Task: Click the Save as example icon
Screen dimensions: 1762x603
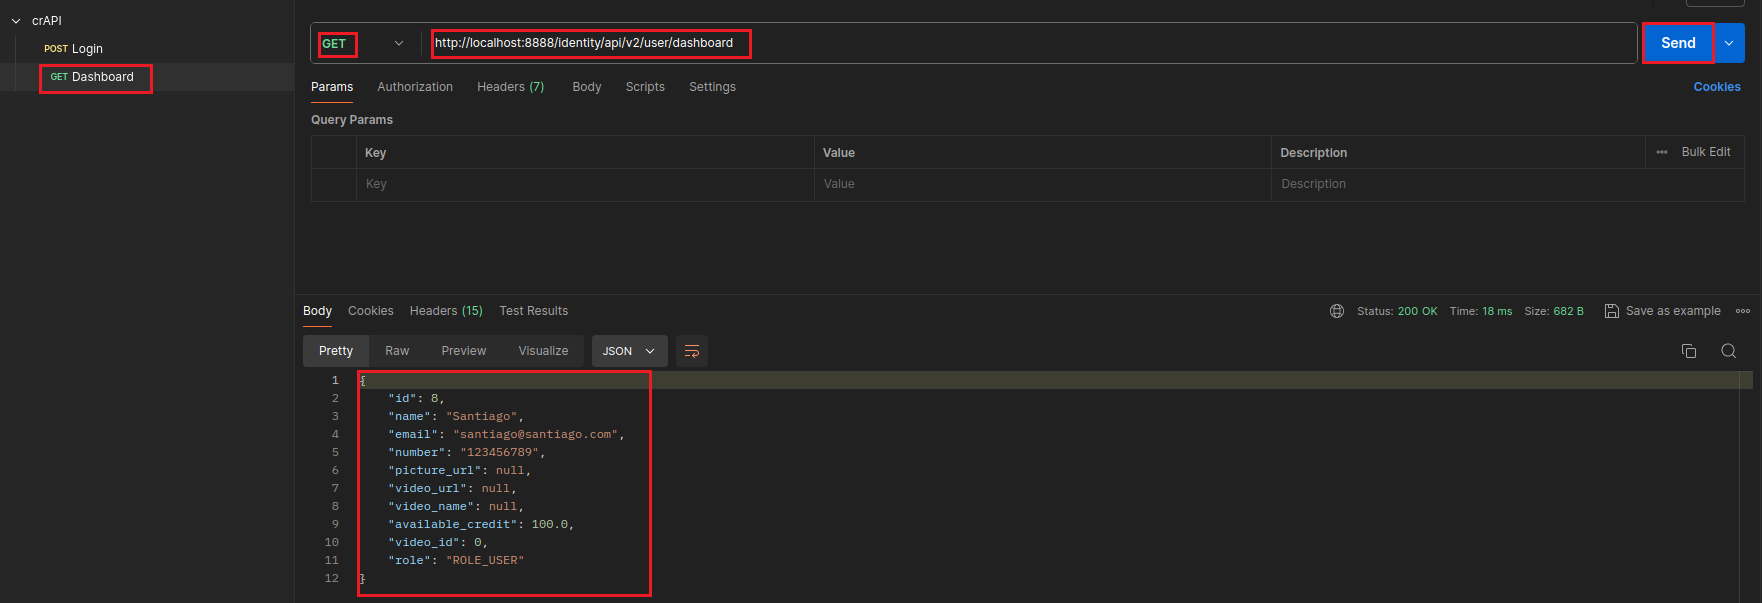Action: [x=1611, y=311]
